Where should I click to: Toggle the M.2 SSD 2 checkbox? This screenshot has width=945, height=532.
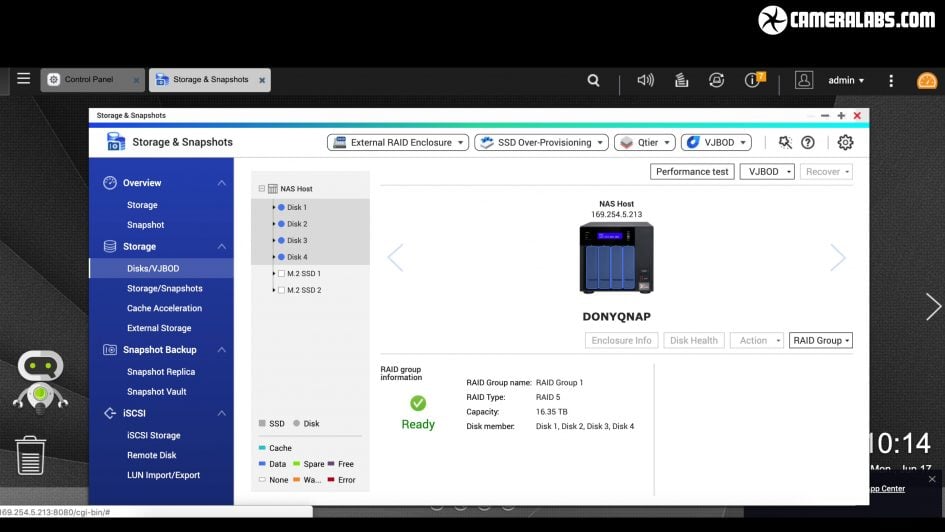(281, 290)
